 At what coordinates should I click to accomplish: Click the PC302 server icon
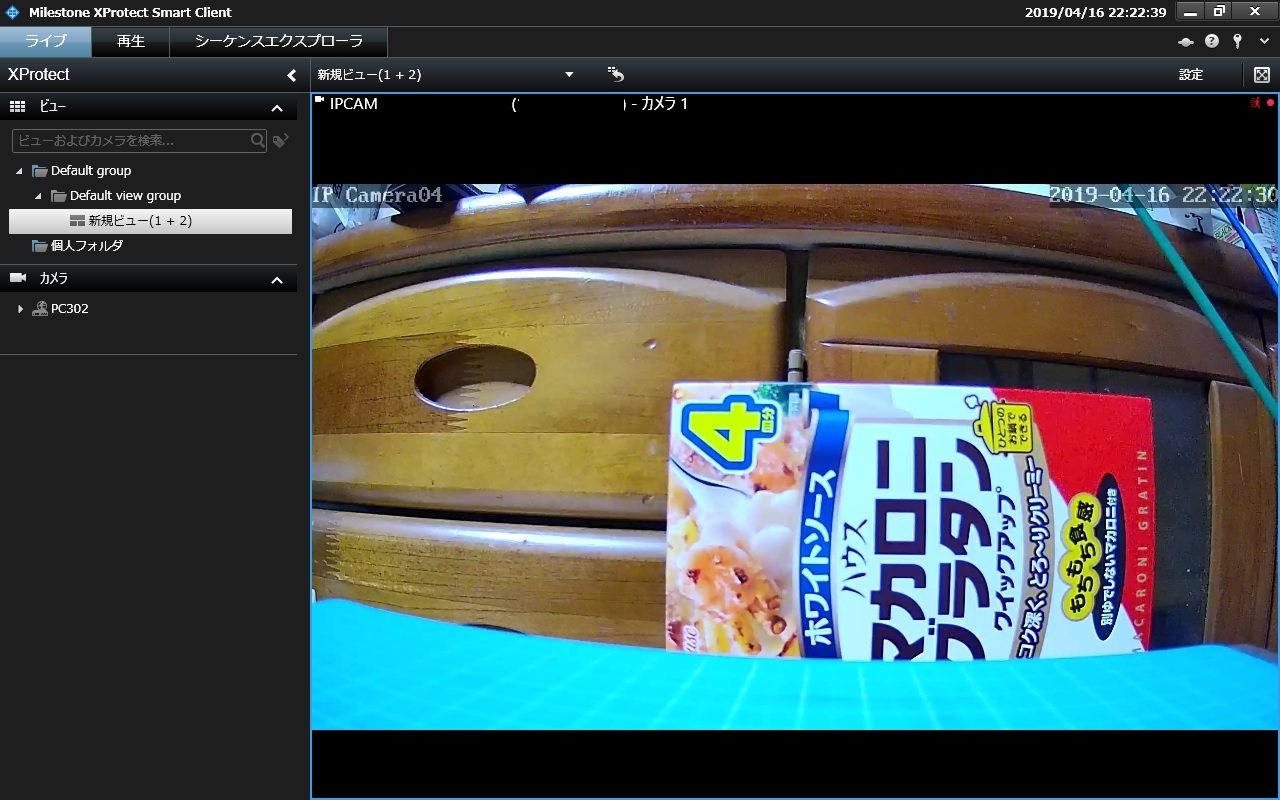pyautogui.click(x=39, y=309)
